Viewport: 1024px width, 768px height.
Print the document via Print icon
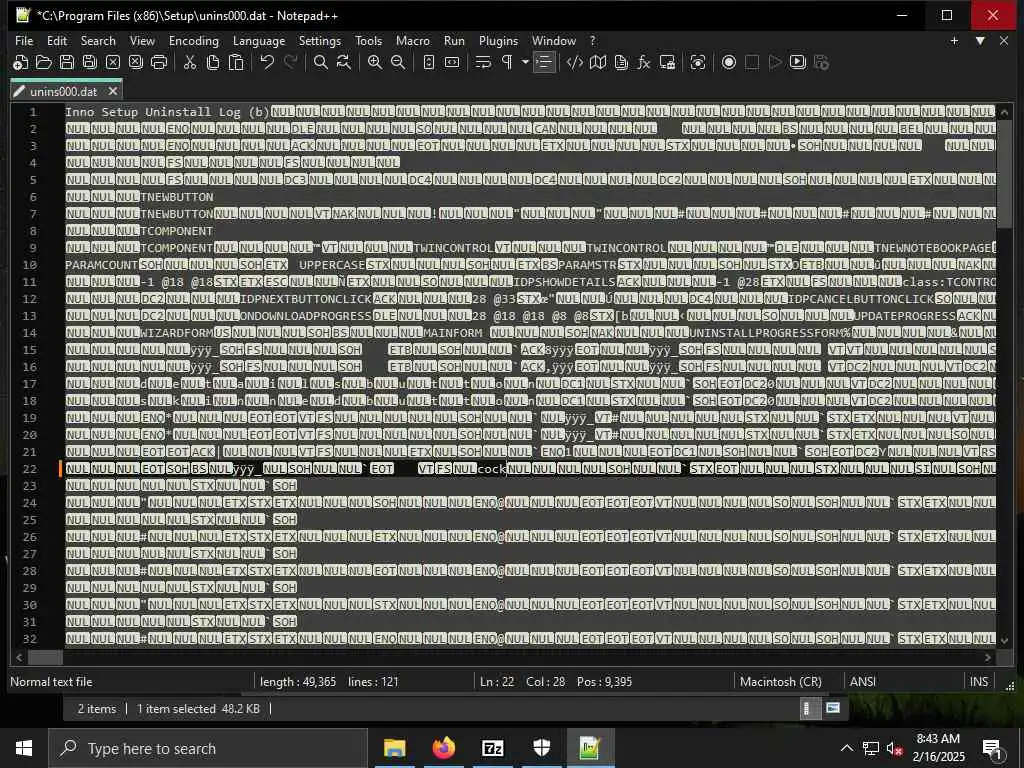pos(159,63)
